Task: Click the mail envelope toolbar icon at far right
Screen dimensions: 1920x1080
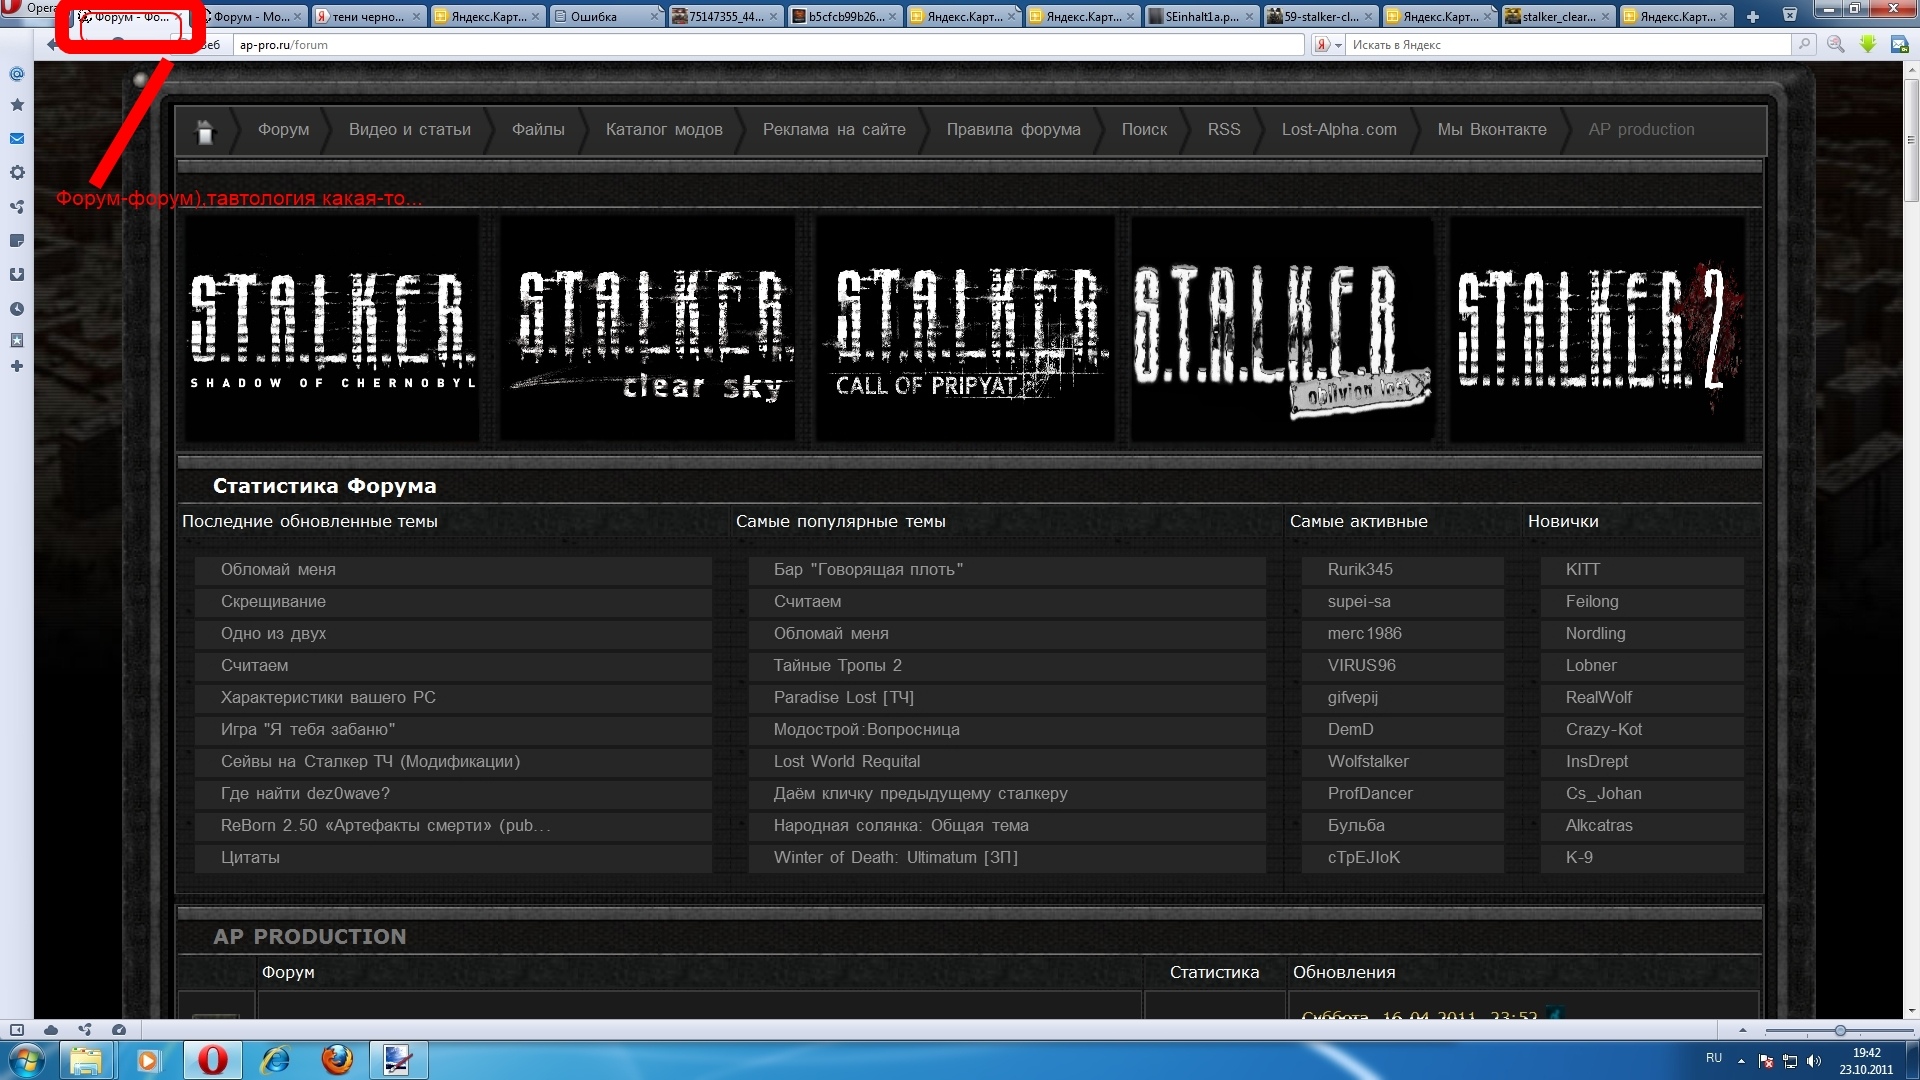Action: [x=1899, y=45]
